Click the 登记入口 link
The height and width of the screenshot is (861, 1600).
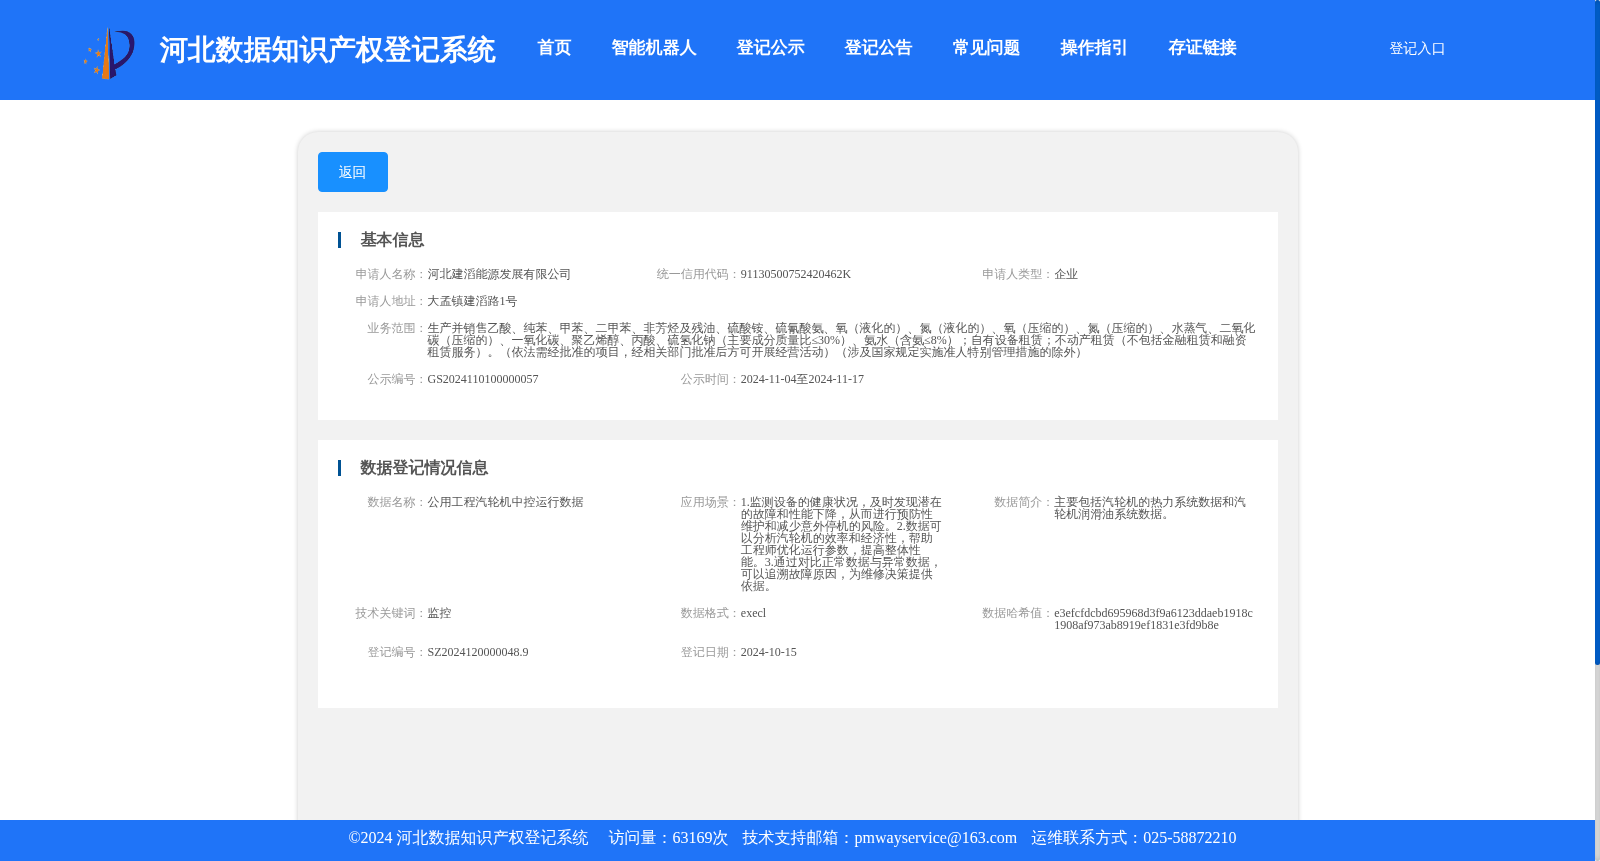(1417, 48)
